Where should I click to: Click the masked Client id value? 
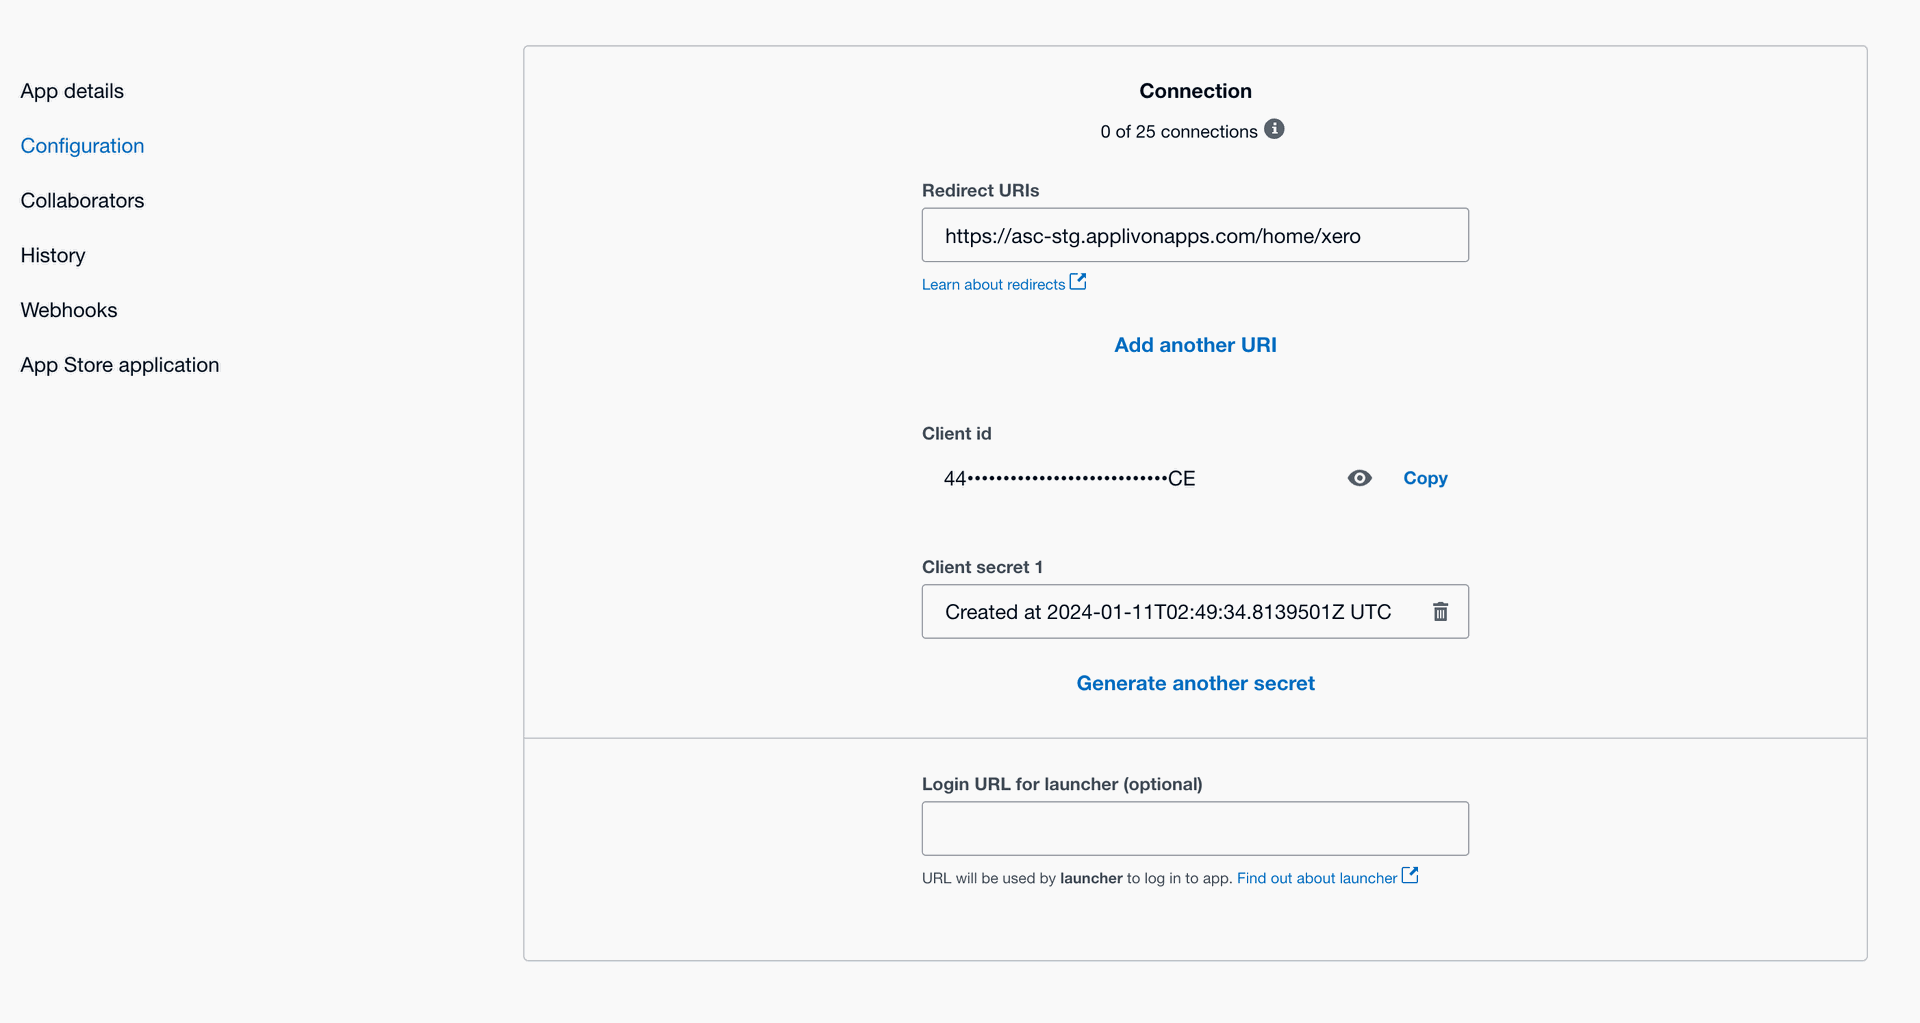pyautogui.click(x=1069, y=479)
